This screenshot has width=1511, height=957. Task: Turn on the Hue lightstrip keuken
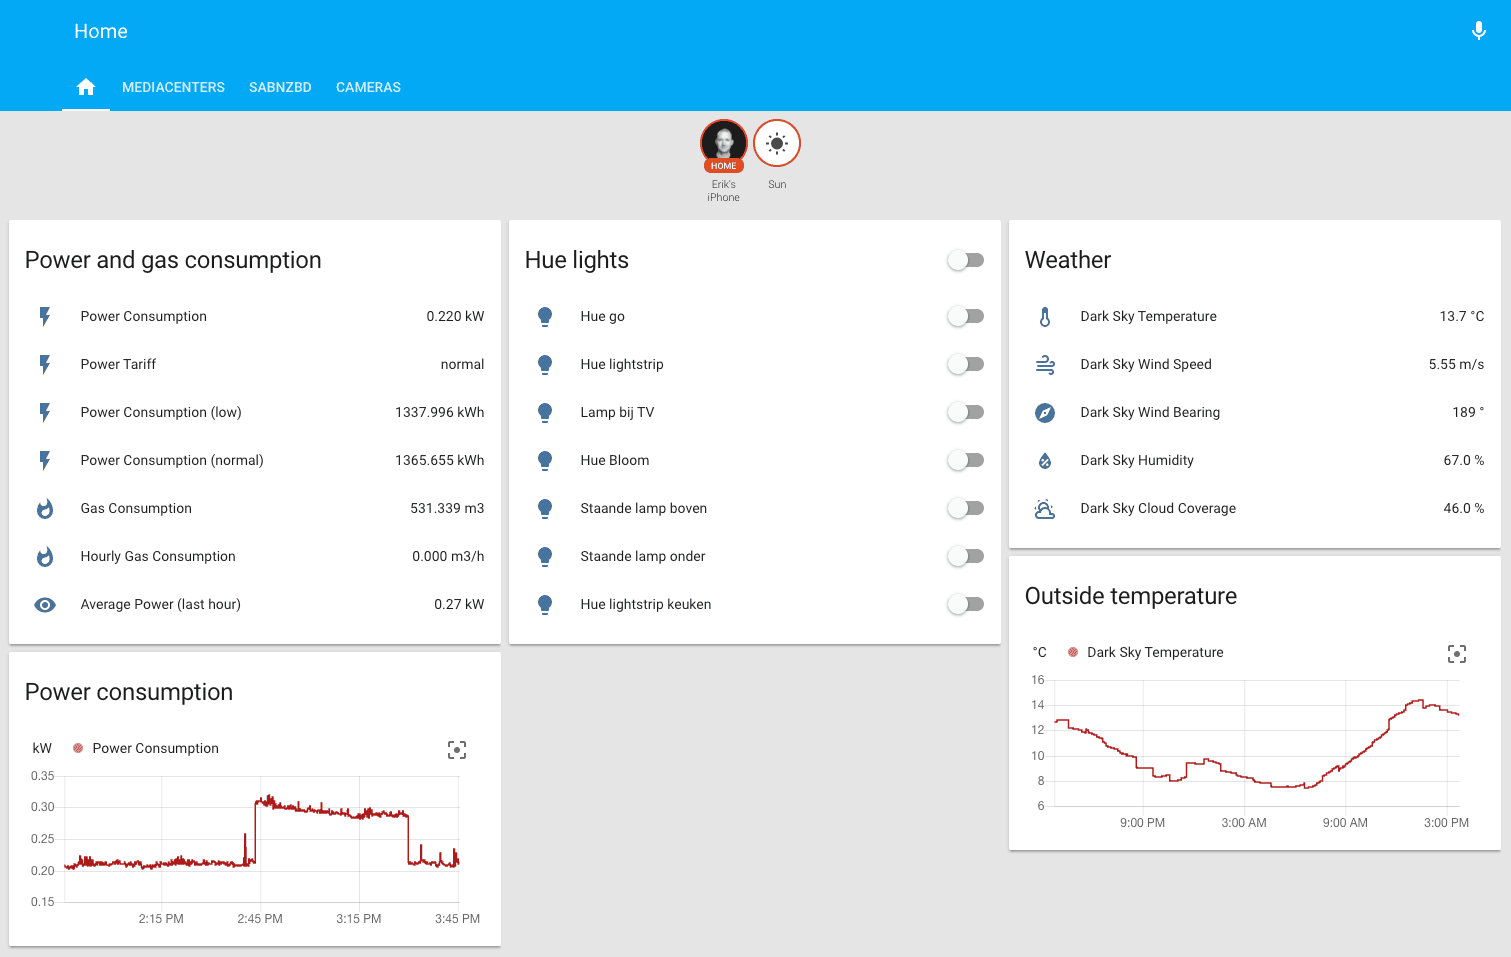point(965,604)
